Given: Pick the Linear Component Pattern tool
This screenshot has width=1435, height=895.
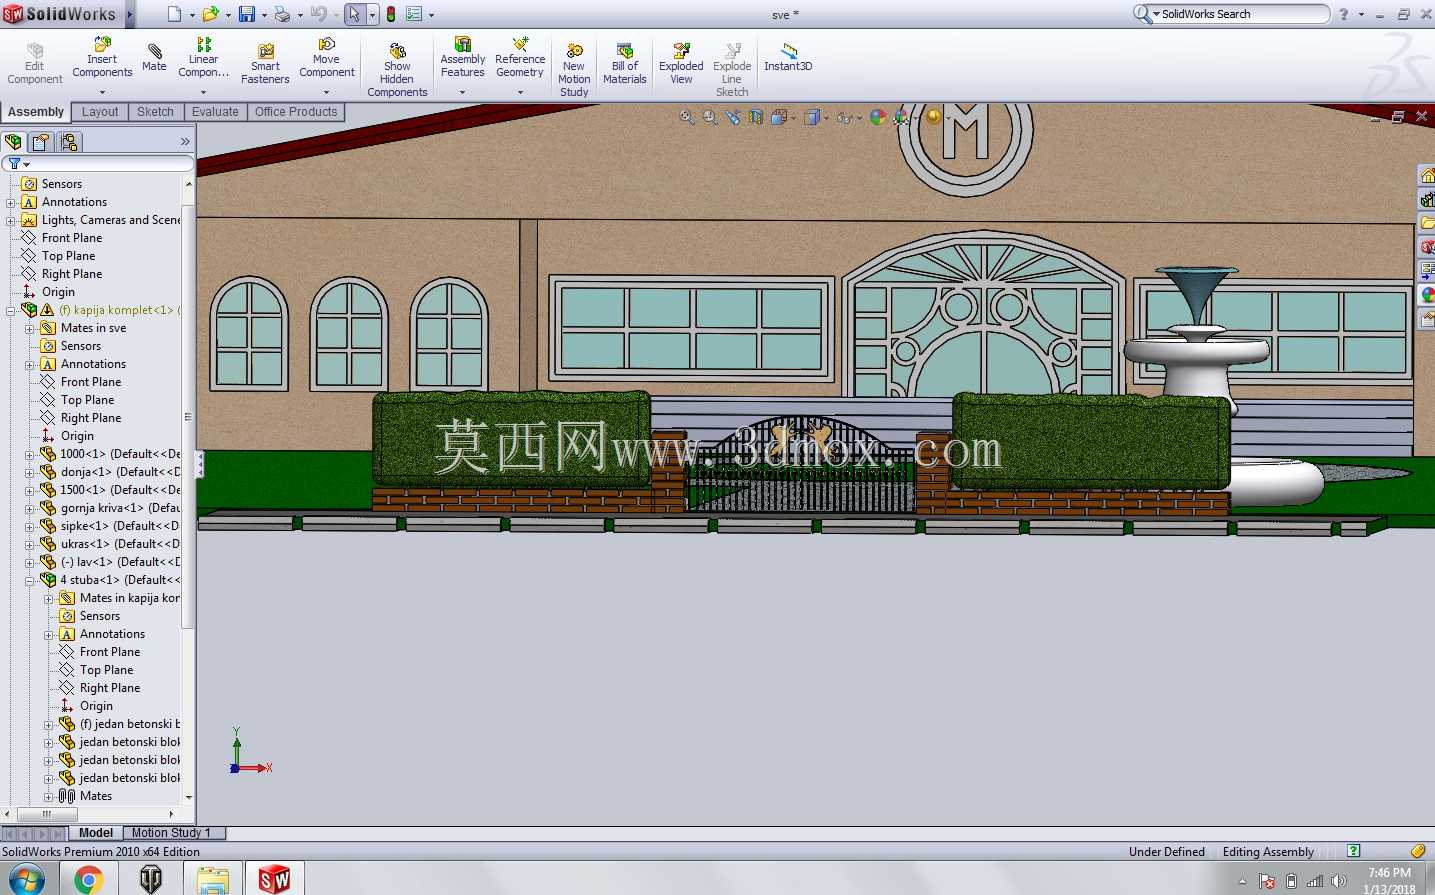Looking at the screenshot, I should (203, 58).
